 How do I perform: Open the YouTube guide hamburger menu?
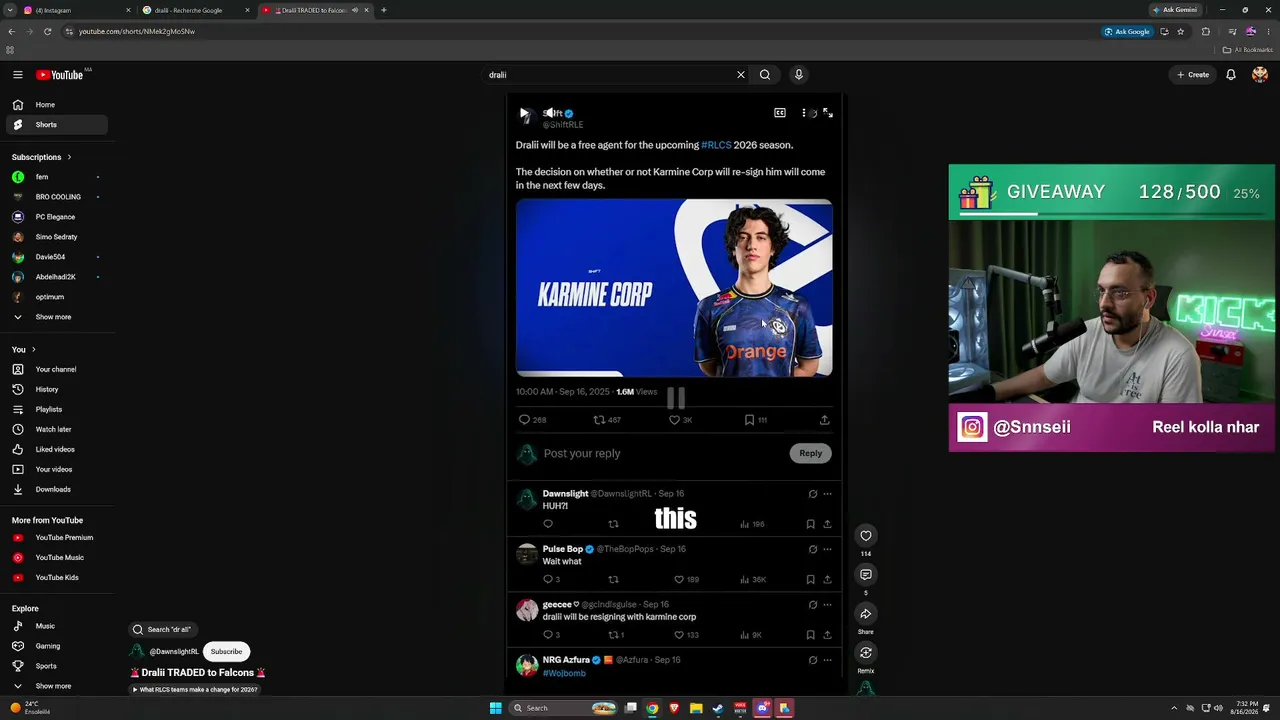pos(18,75)
